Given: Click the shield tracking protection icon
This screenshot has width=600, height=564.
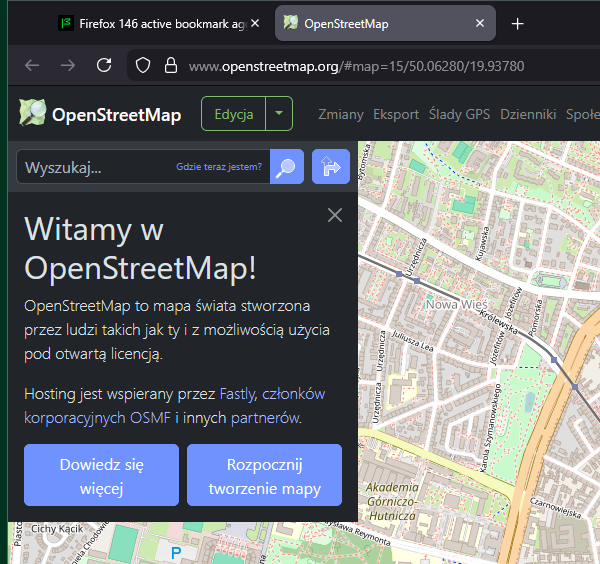Looking at the screenshot, I should (x=143, y=66).
